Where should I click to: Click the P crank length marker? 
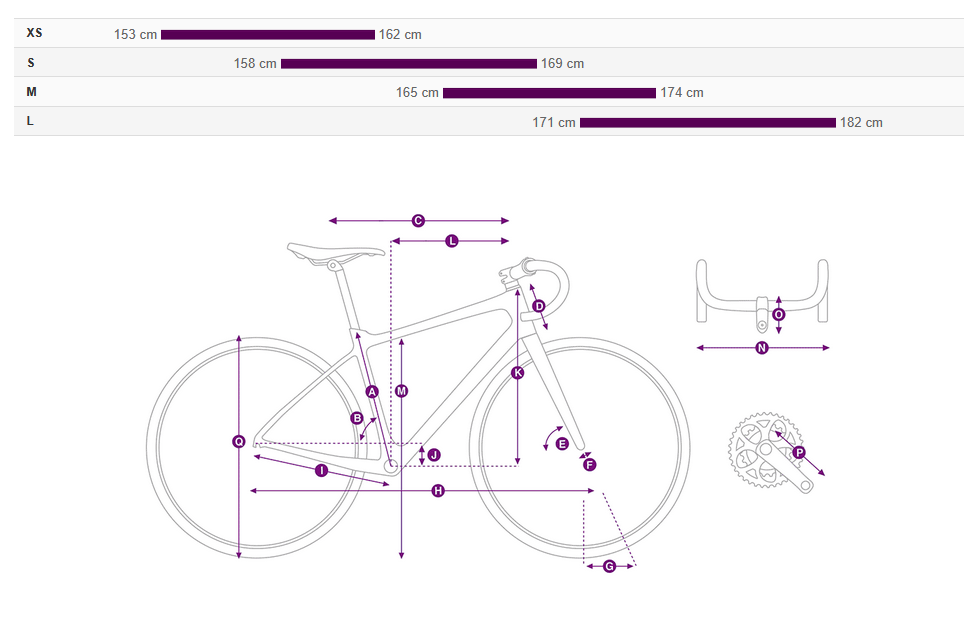pyautogui.click(x=799, y=453)
